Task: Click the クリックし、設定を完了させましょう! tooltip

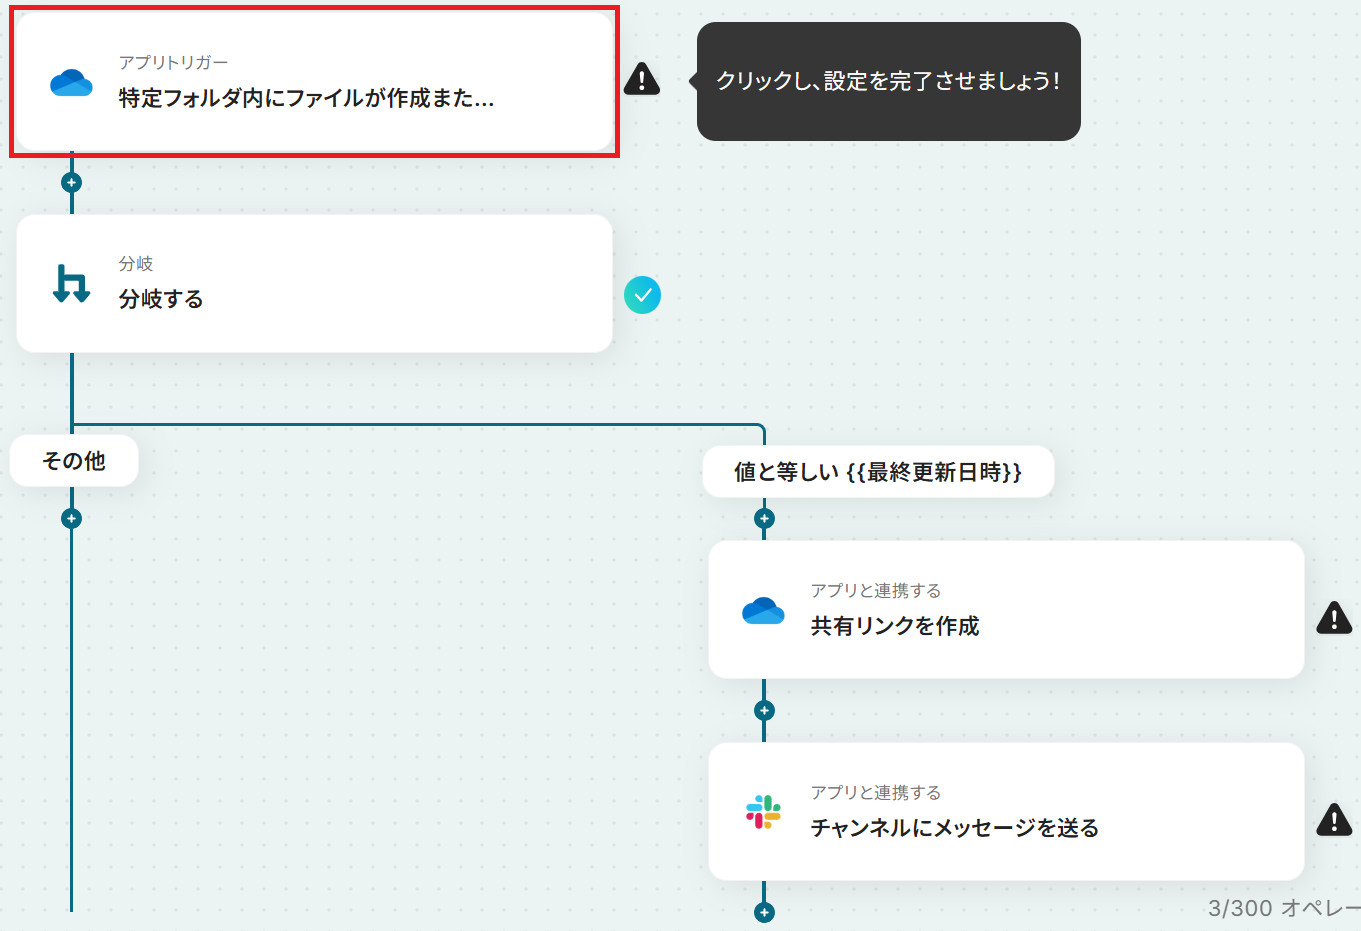Action: (x=889, y=82)
